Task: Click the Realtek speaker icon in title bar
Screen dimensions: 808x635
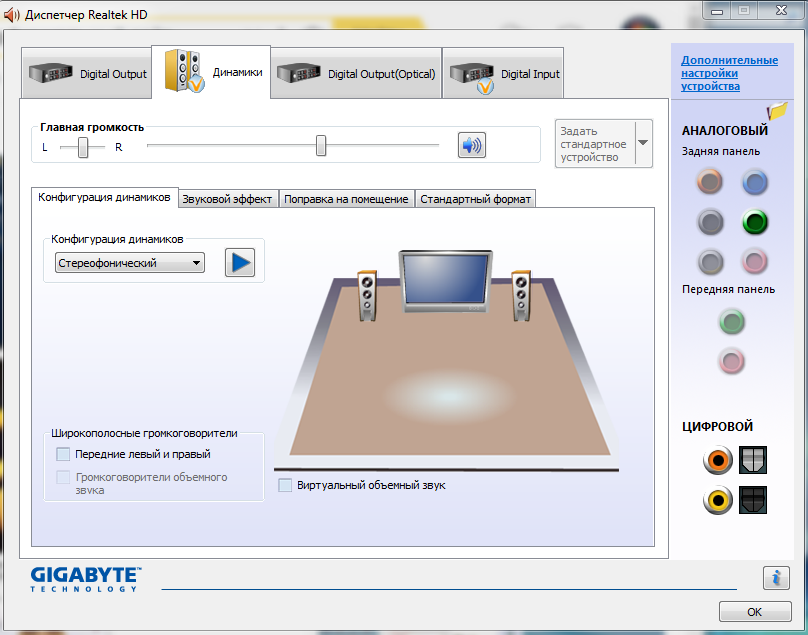Action: tap(11, 14)
